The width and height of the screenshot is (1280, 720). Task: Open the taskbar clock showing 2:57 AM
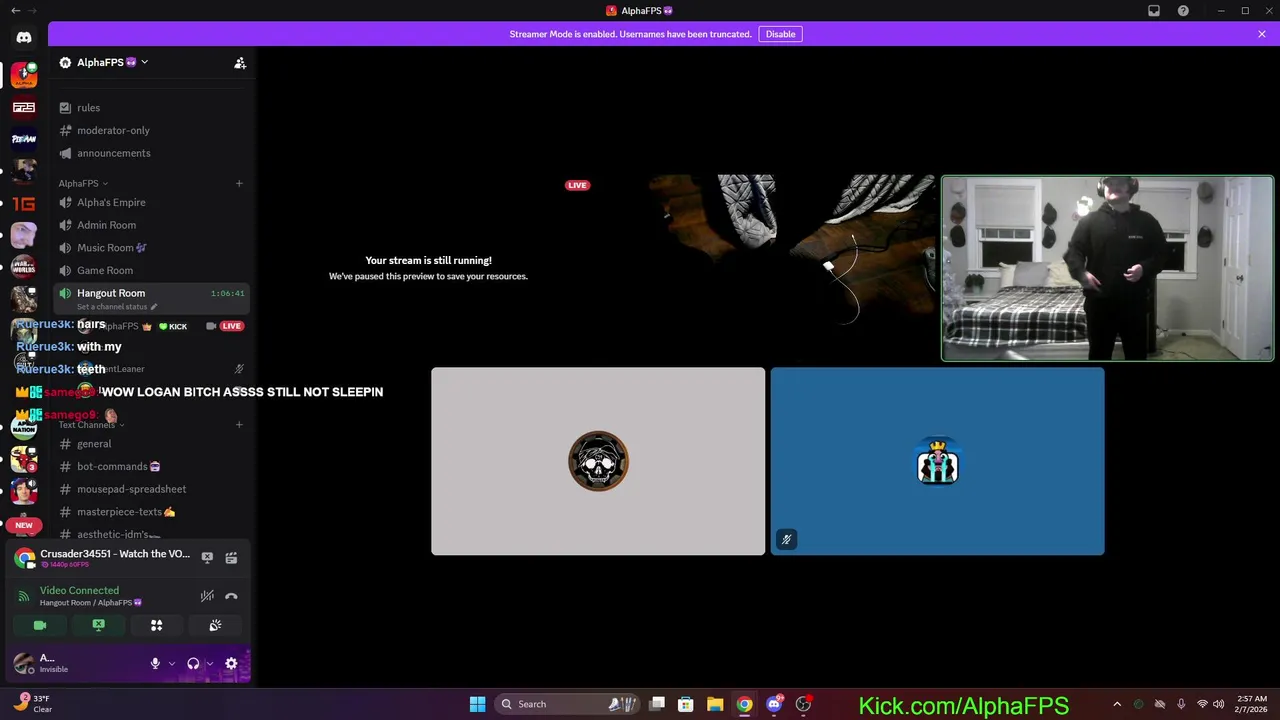(1252, 704)
